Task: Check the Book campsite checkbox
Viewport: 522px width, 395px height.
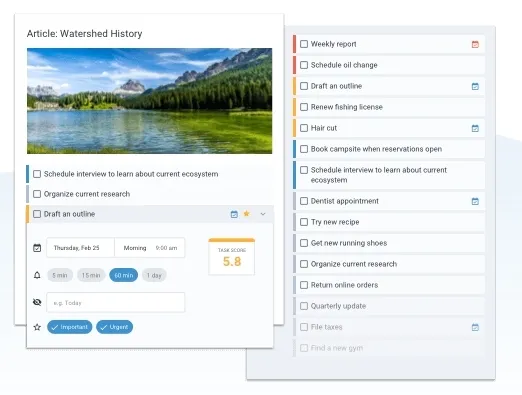Action: point(304,149)
